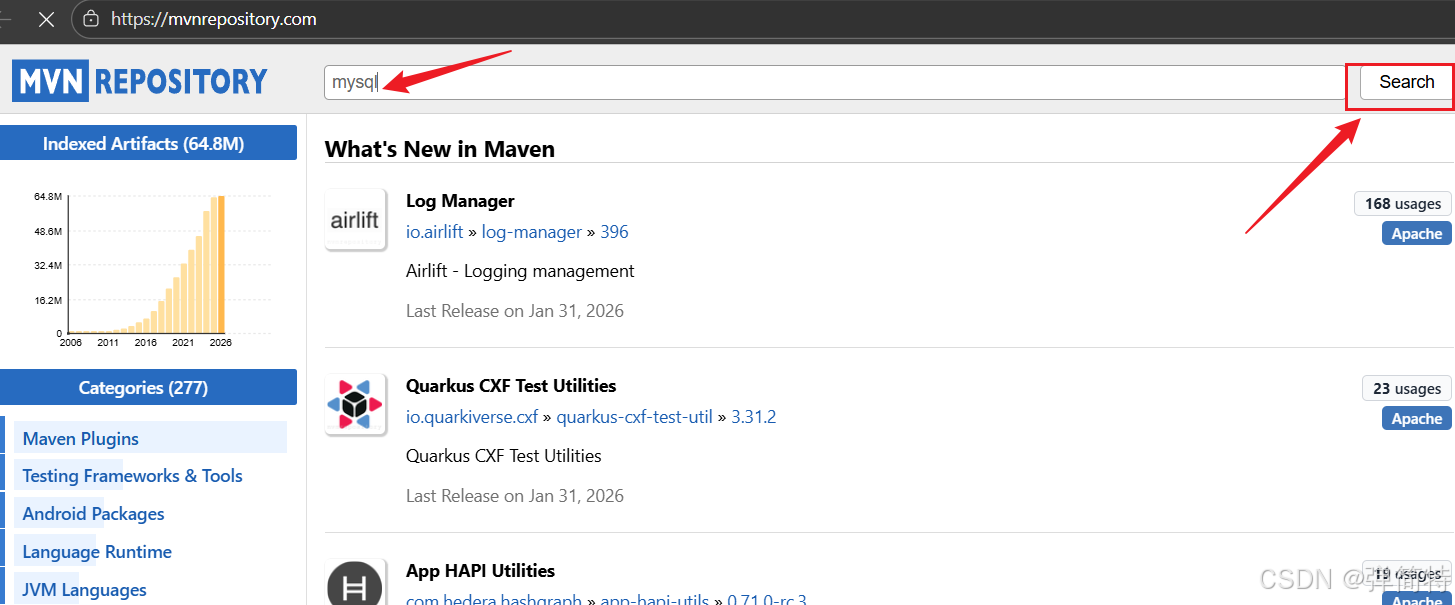The height and width of the screenshot is (605, 1455).
Task: Open Quarkus CXF Test Utilities title
Action: point(511,386)
